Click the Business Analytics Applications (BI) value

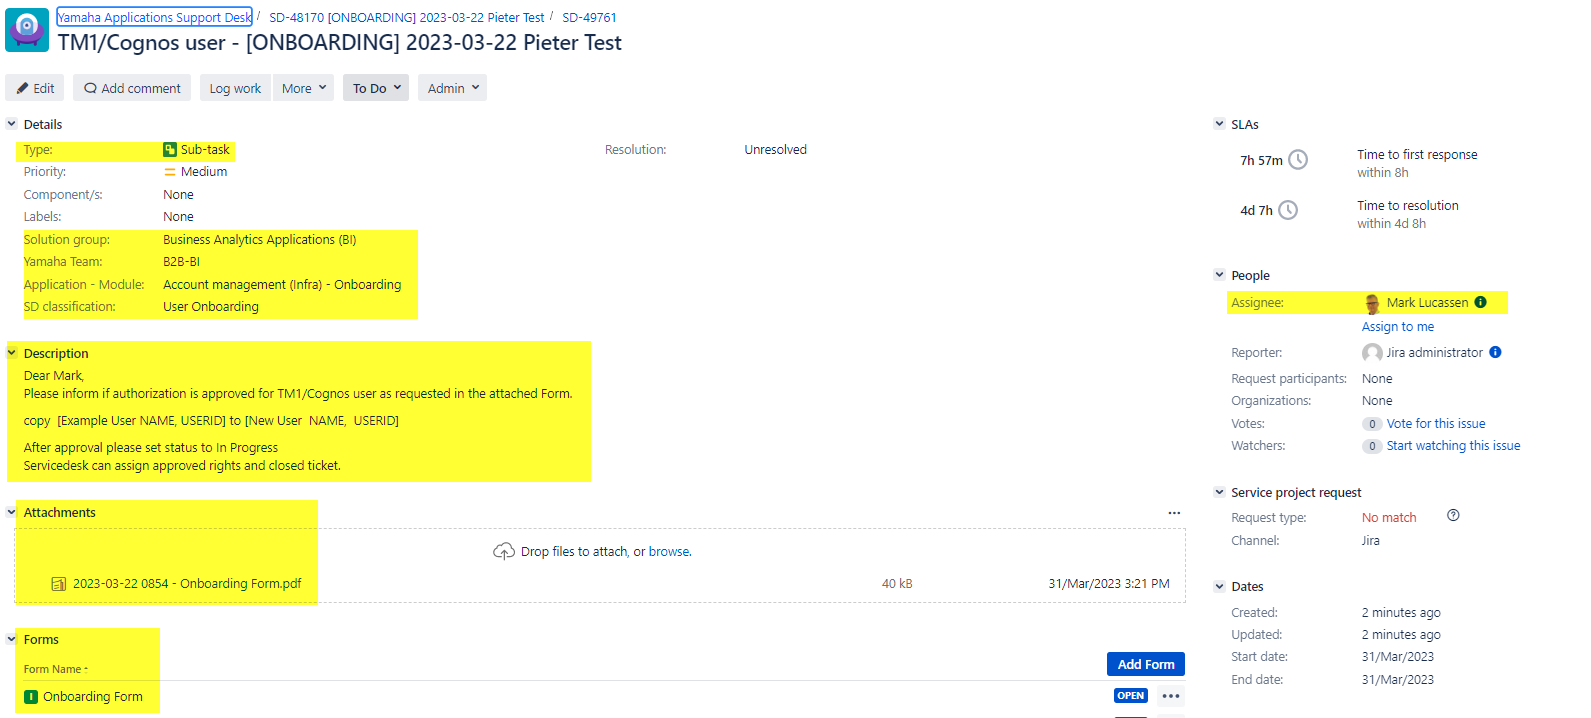260,240
